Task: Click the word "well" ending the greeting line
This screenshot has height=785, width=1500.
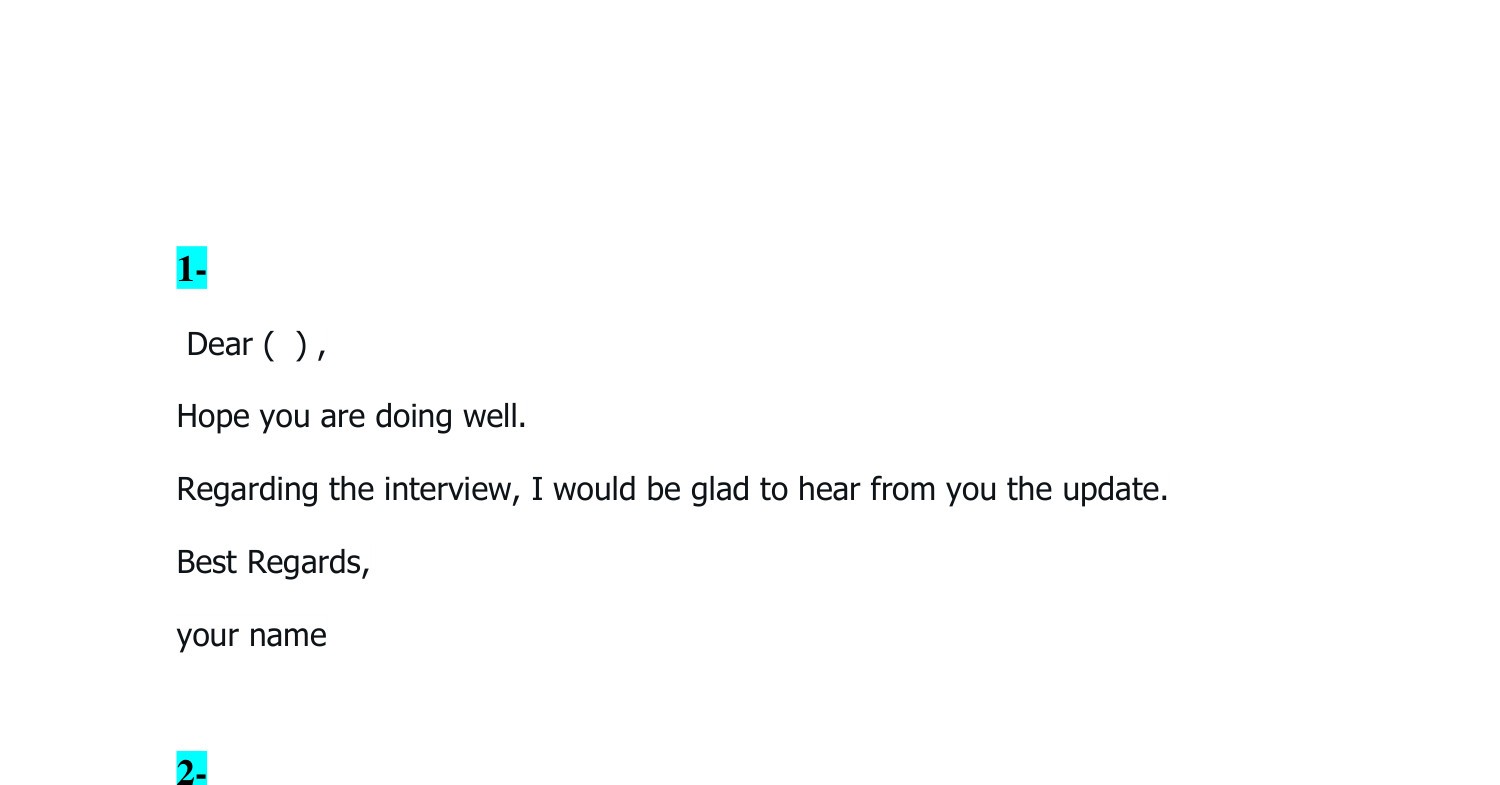Action: coord(490,416)
